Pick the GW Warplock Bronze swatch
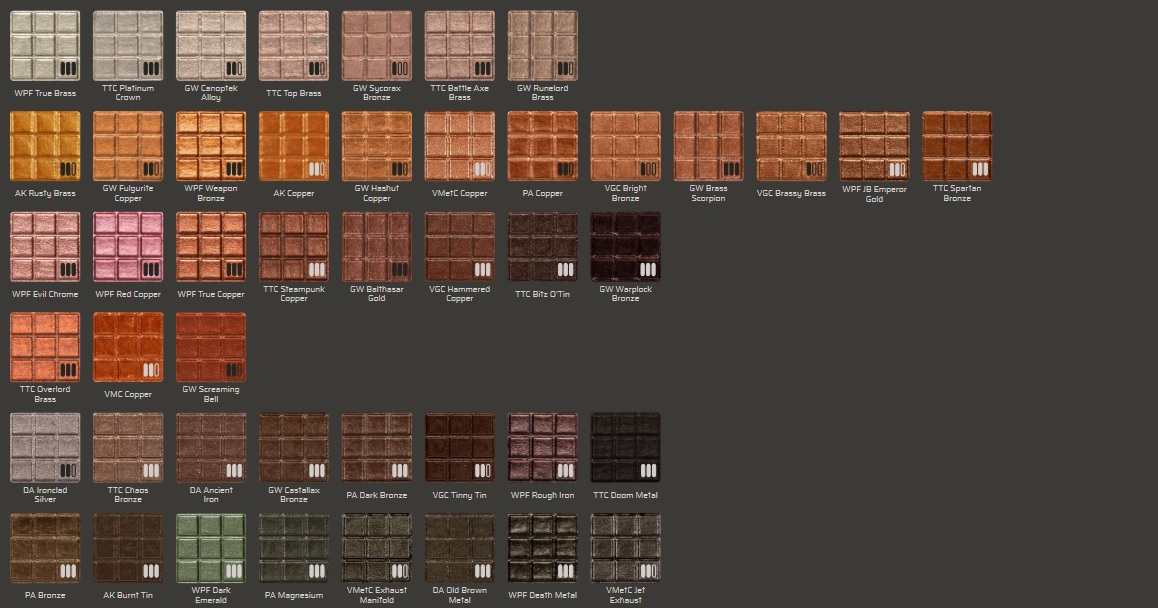Image resolution: width=1158 pixels, height=608 pixels. tap(626, 247)
